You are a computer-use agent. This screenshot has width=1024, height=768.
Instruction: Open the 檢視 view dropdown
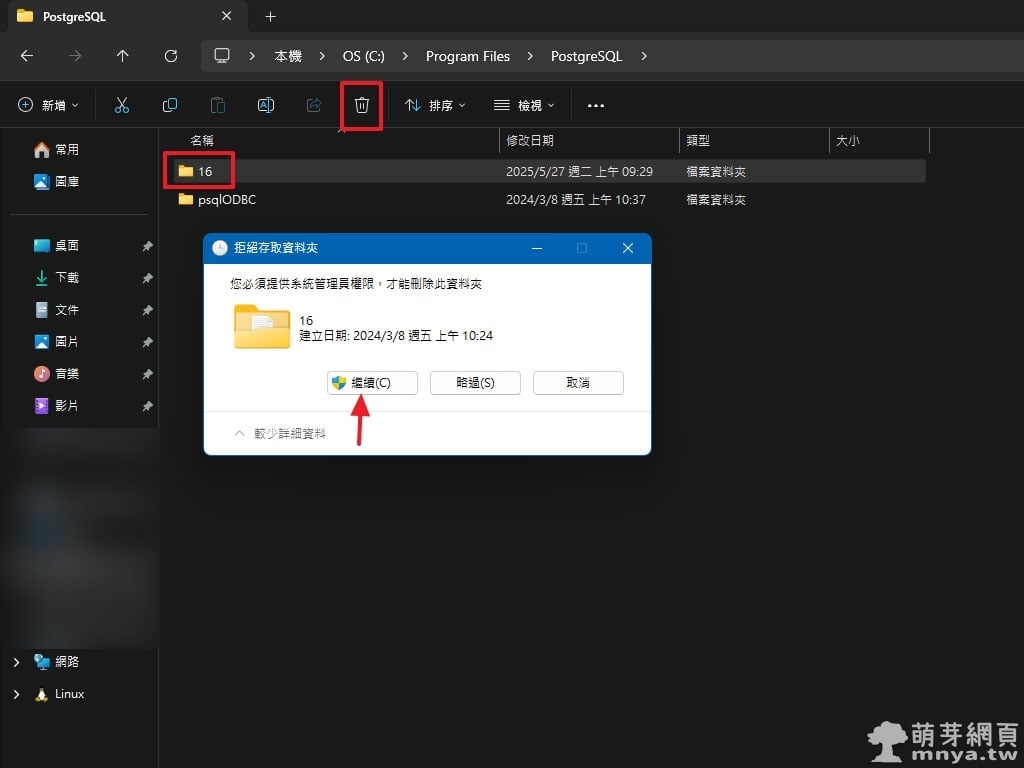[x=524, y=105]
